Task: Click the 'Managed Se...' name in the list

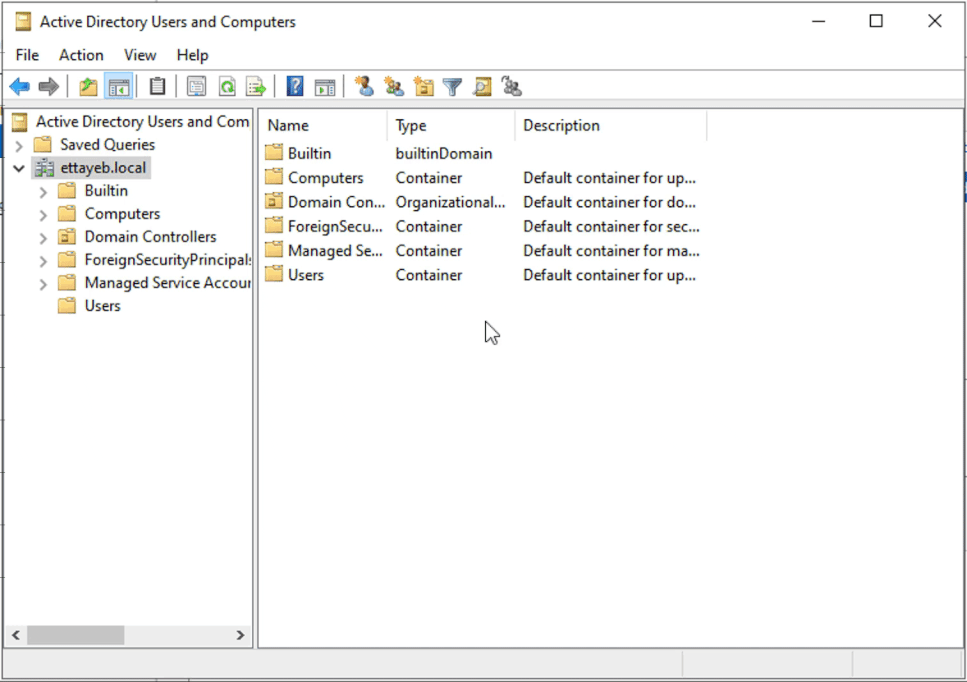Action: click(335, 250)
